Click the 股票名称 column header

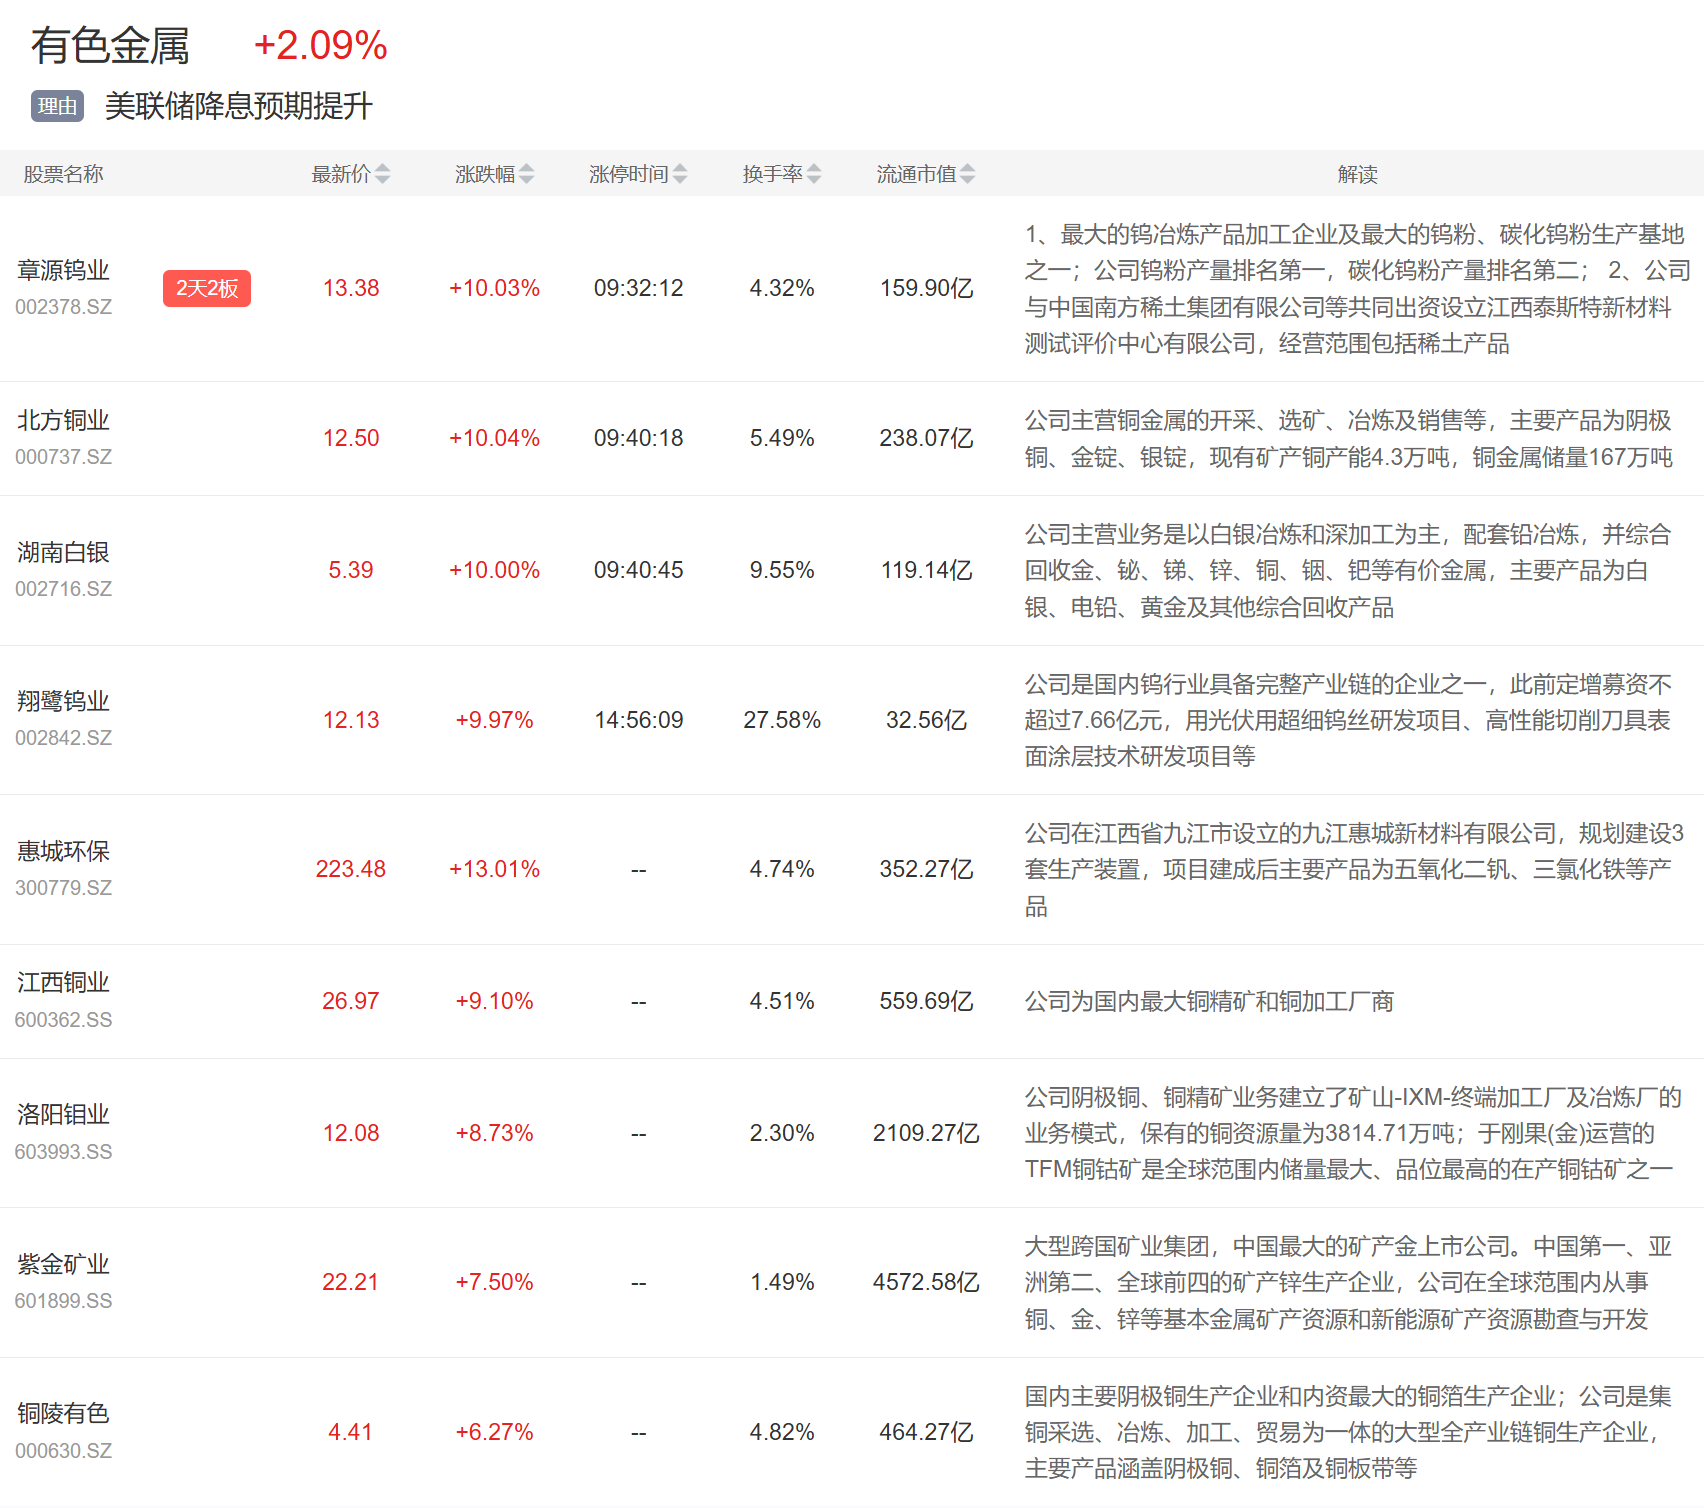tap(63, 174)
